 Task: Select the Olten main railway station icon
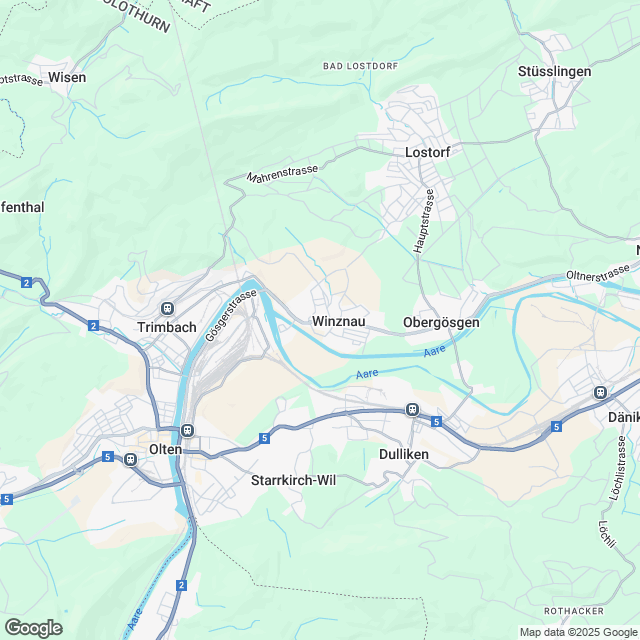pyautogui.click(x=187, y=430)
